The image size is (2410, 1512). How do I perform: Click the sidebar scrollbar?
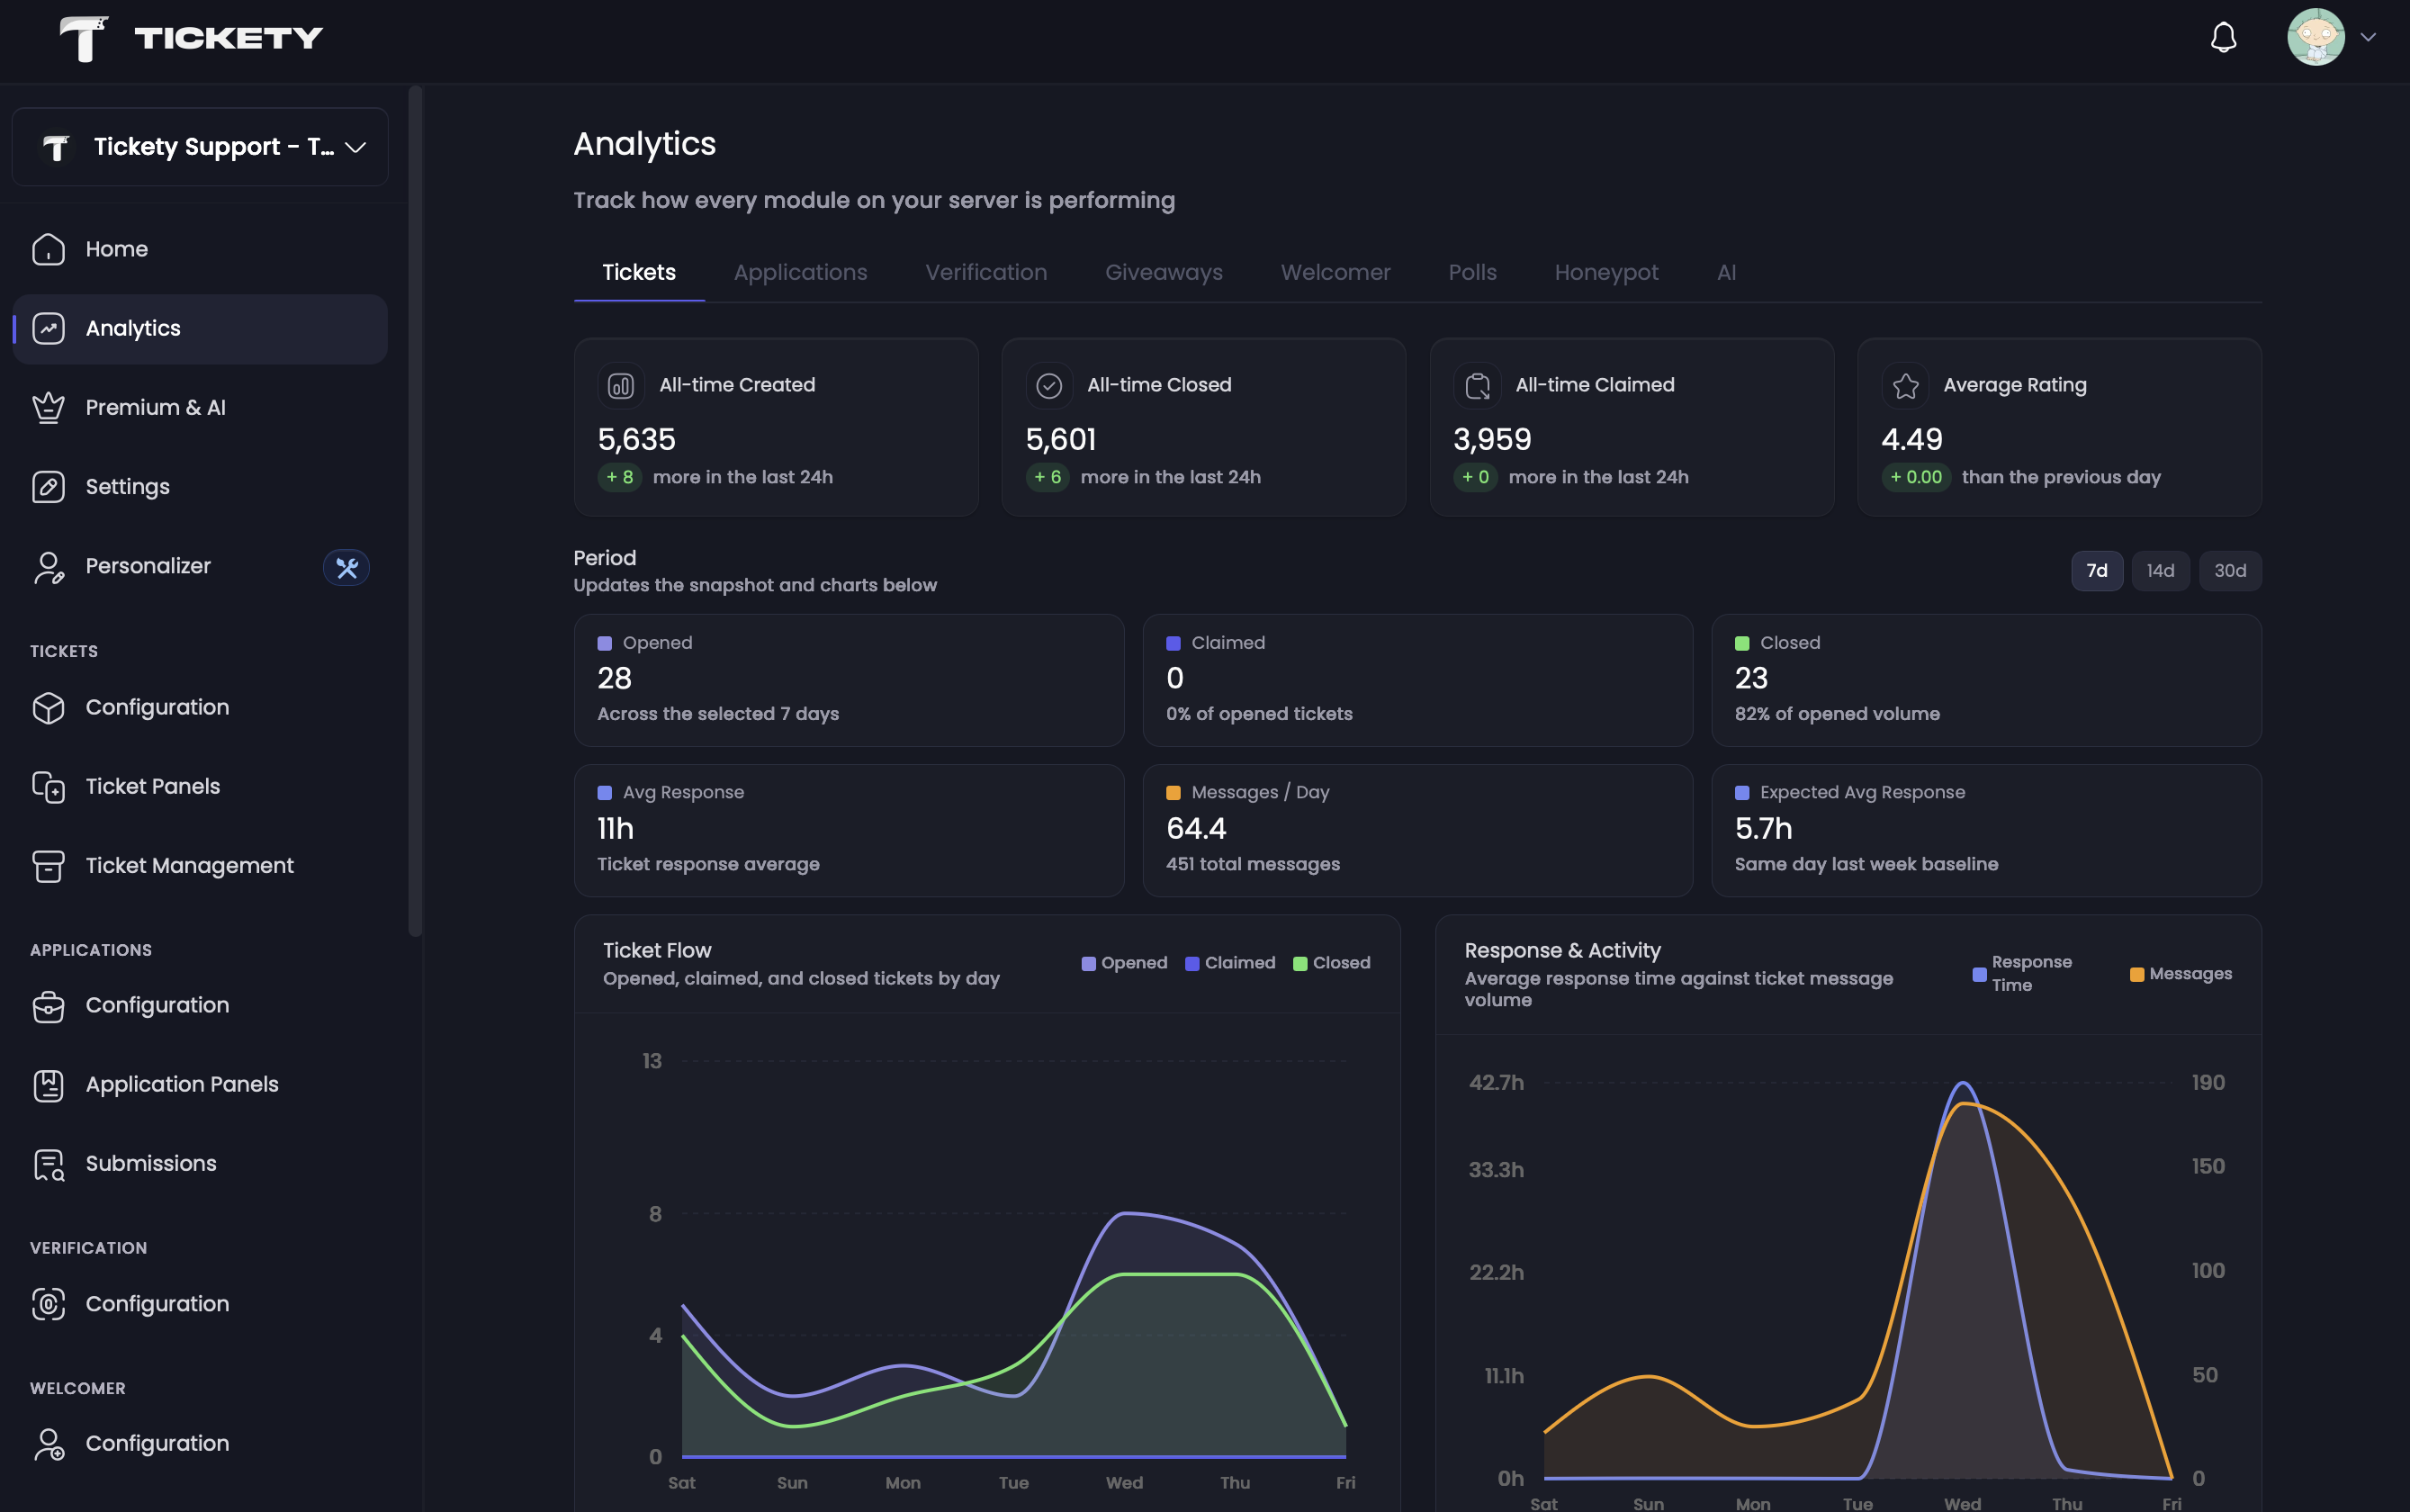click(x=415, y=510)
